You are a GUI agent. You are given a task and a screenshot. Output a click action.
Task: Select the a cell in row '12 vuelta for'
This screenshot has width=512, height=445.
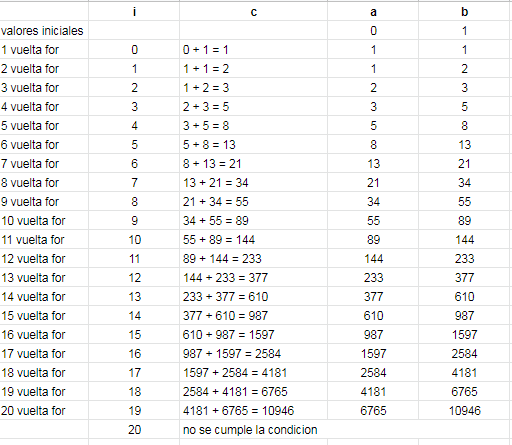click(x=373, y=258)
